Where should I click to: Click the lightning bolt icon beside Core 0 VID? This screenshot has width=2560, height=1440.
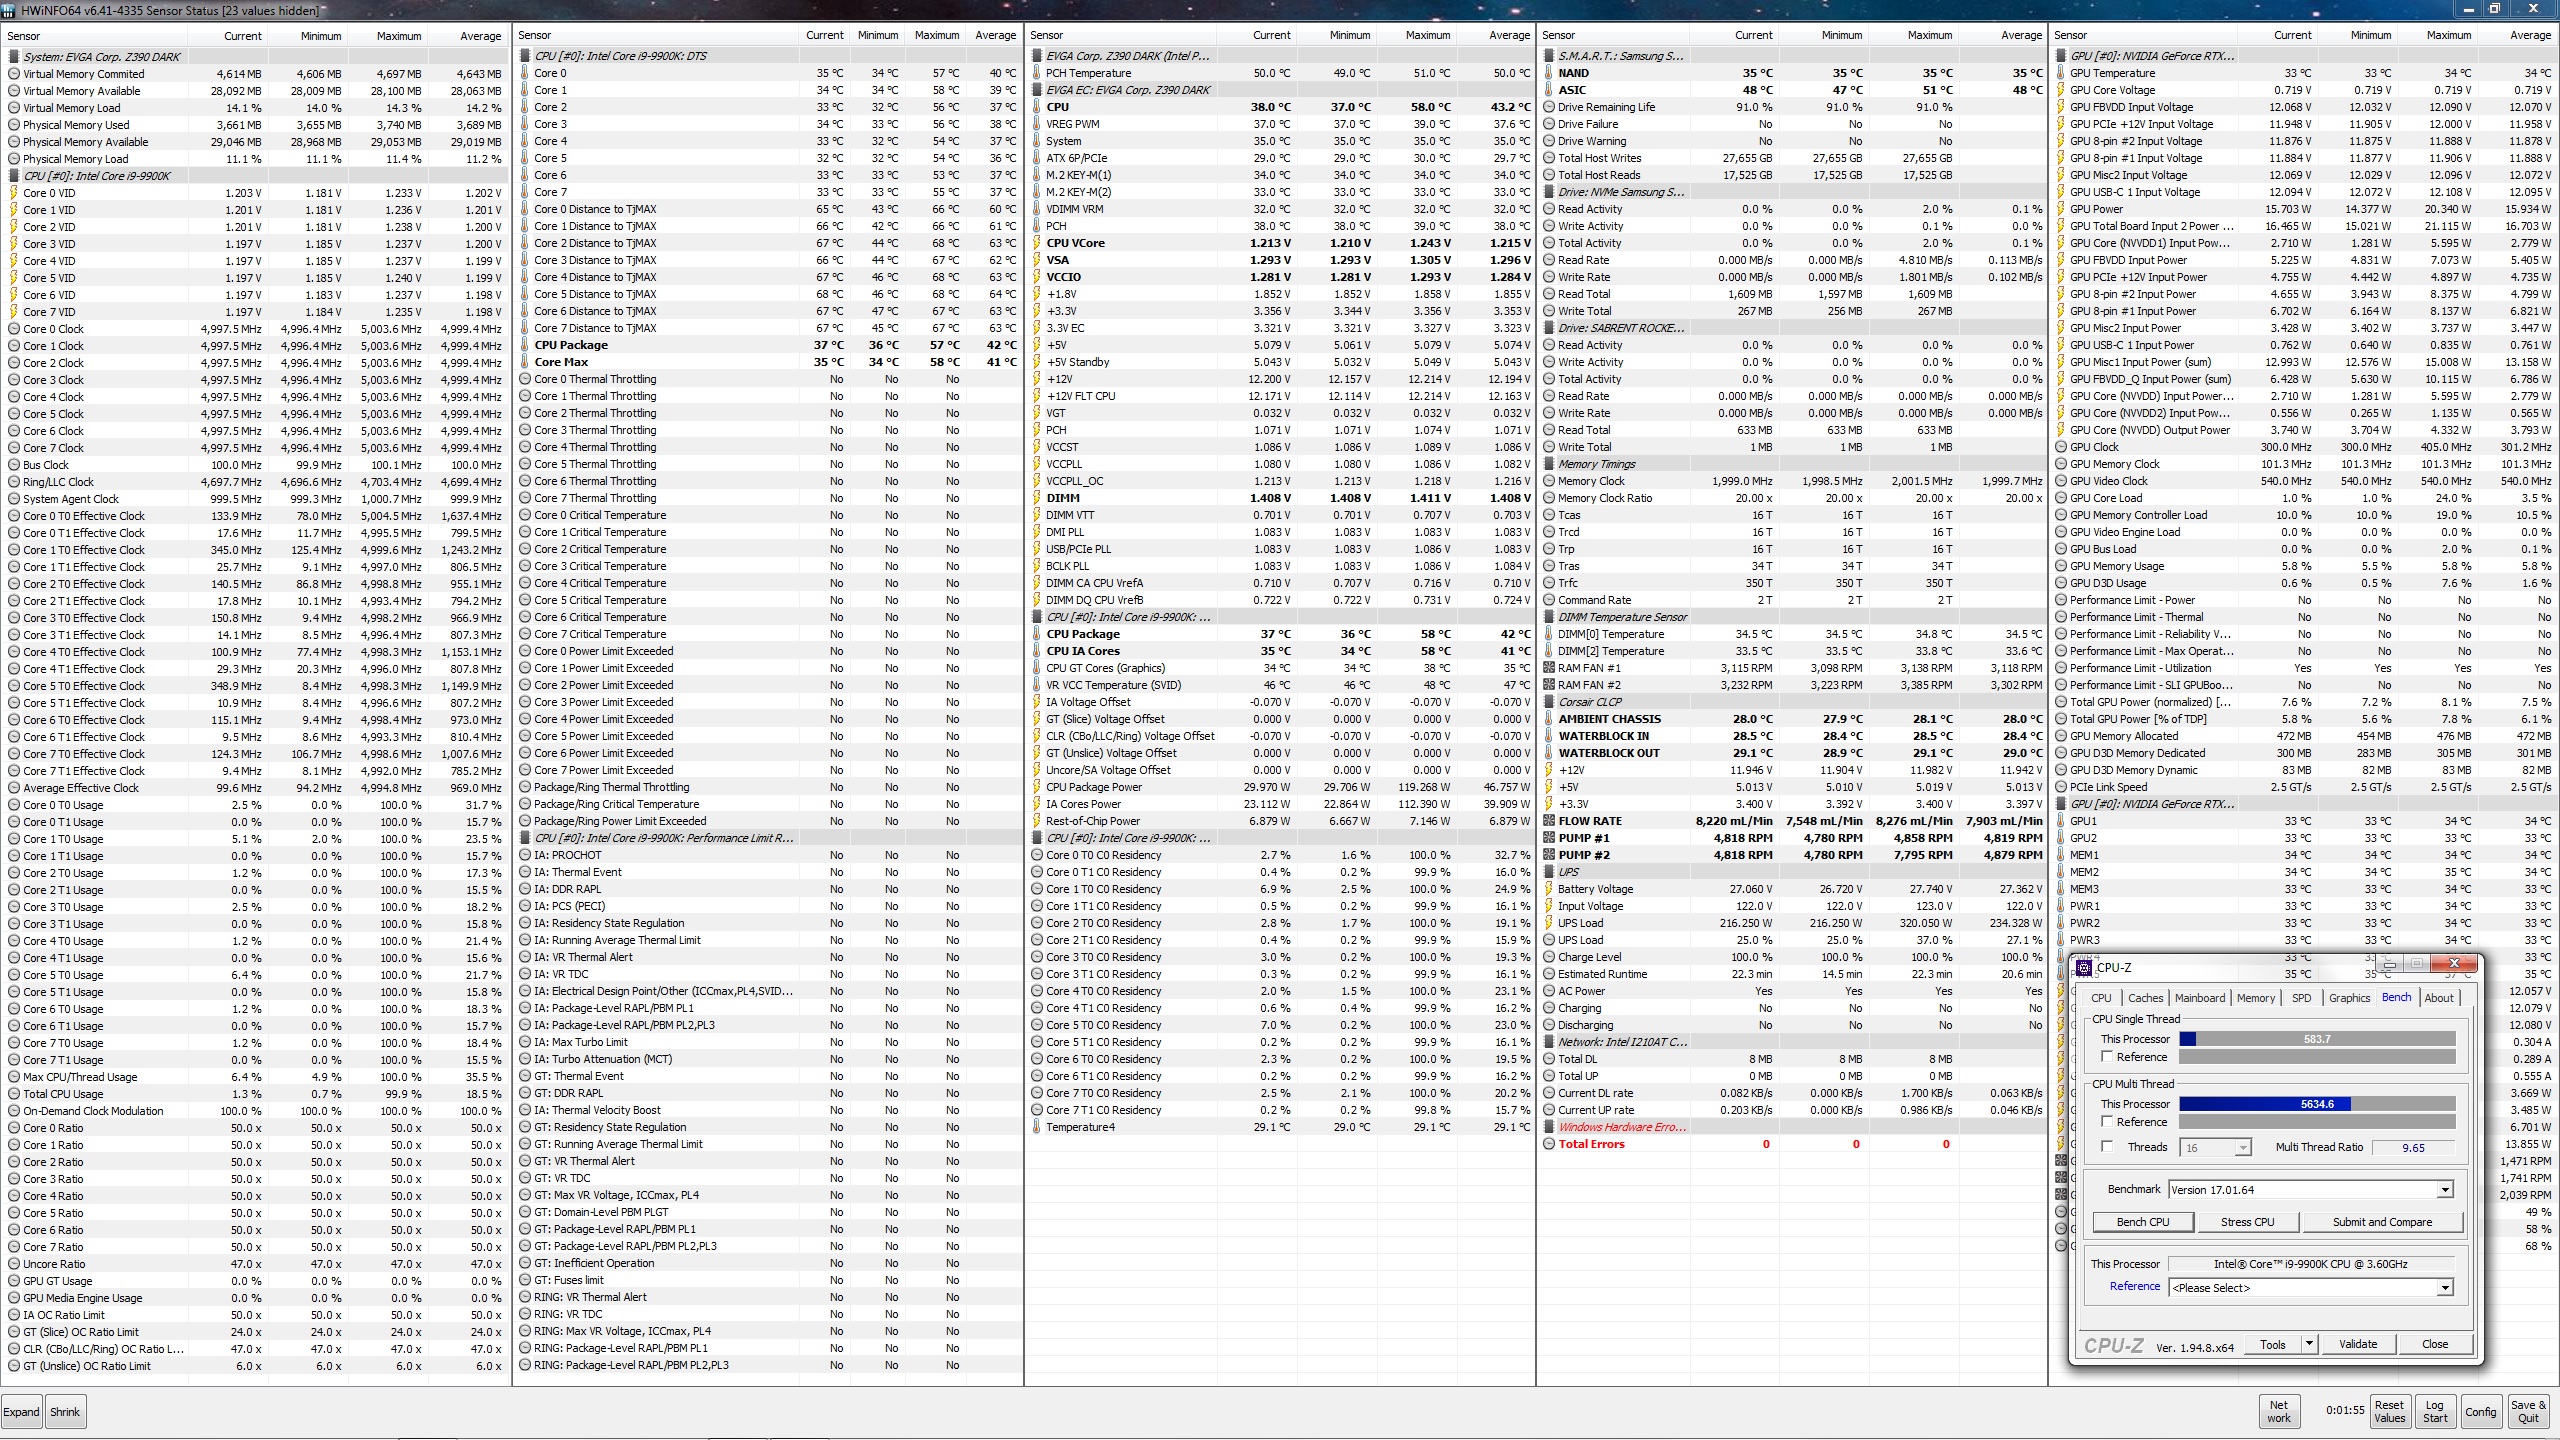pos(14,193)
